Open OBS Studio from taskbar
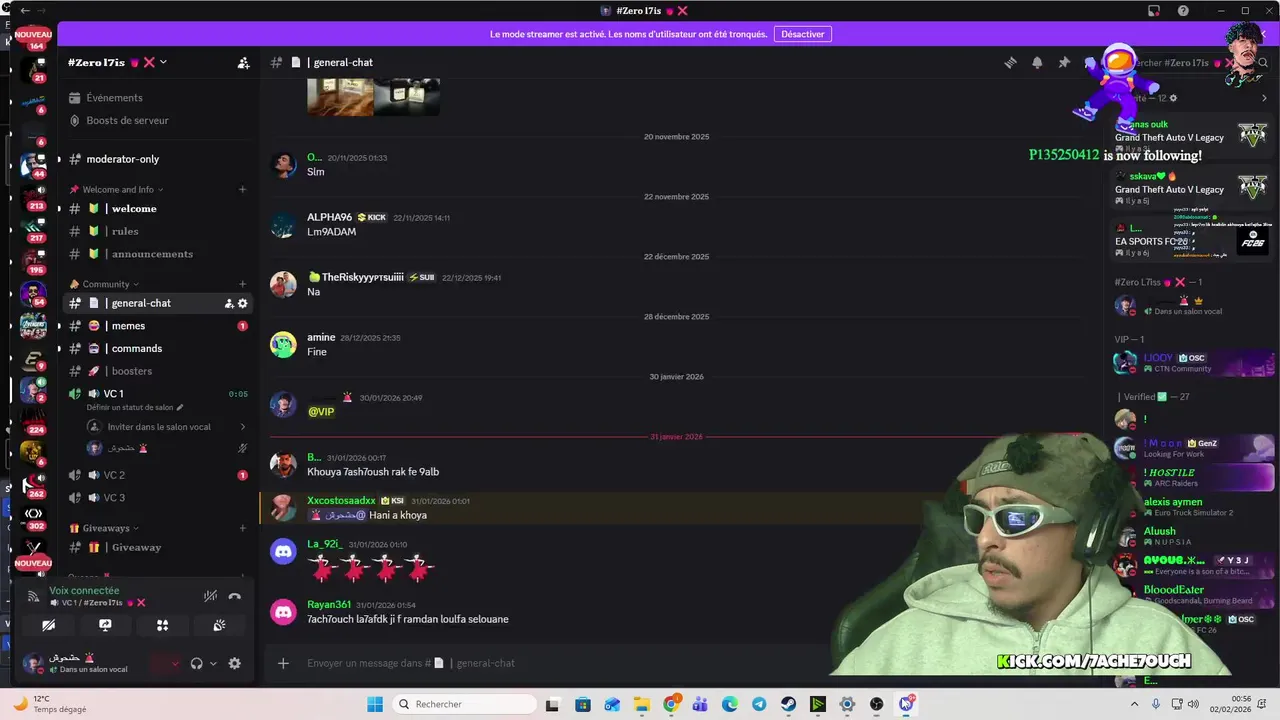 click(x=876, y=704)
